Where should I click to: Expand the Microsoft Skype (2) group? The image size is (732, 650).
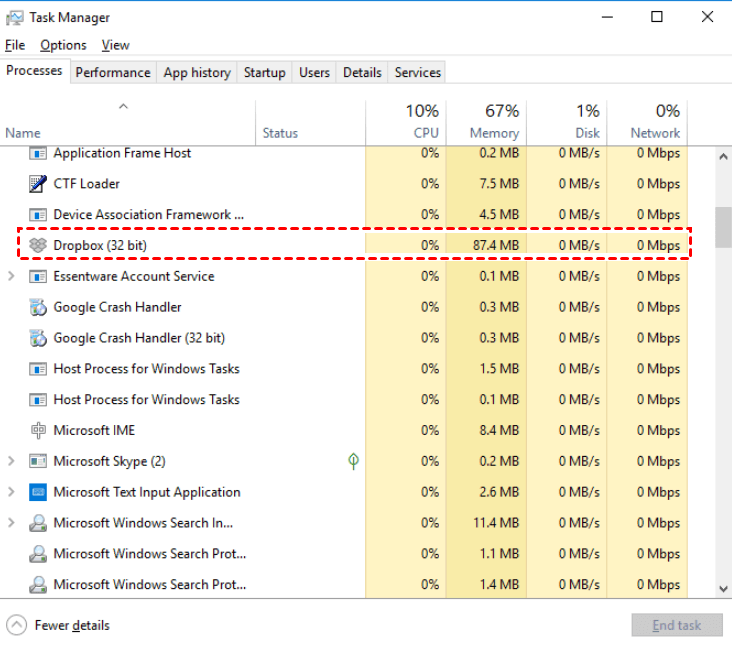pyautogui.click(x=11, y=461)
